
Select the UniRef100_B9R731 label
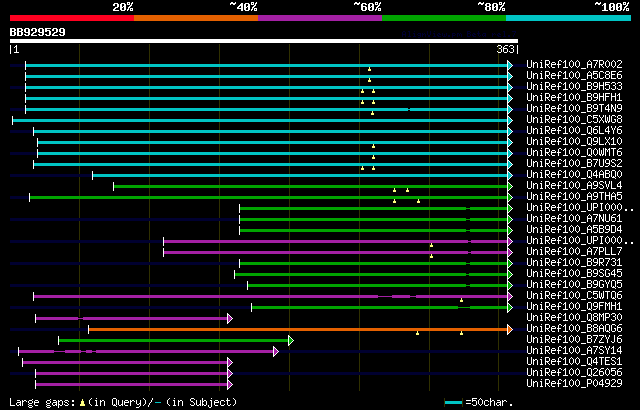coord(574,262)
